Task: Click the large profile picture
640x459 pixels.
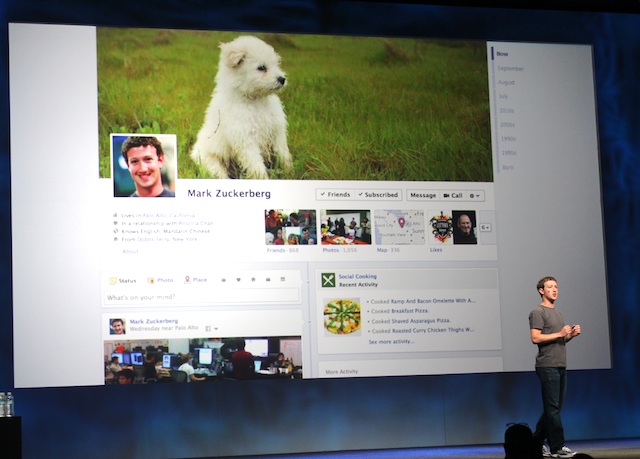Action: (144, 166)
